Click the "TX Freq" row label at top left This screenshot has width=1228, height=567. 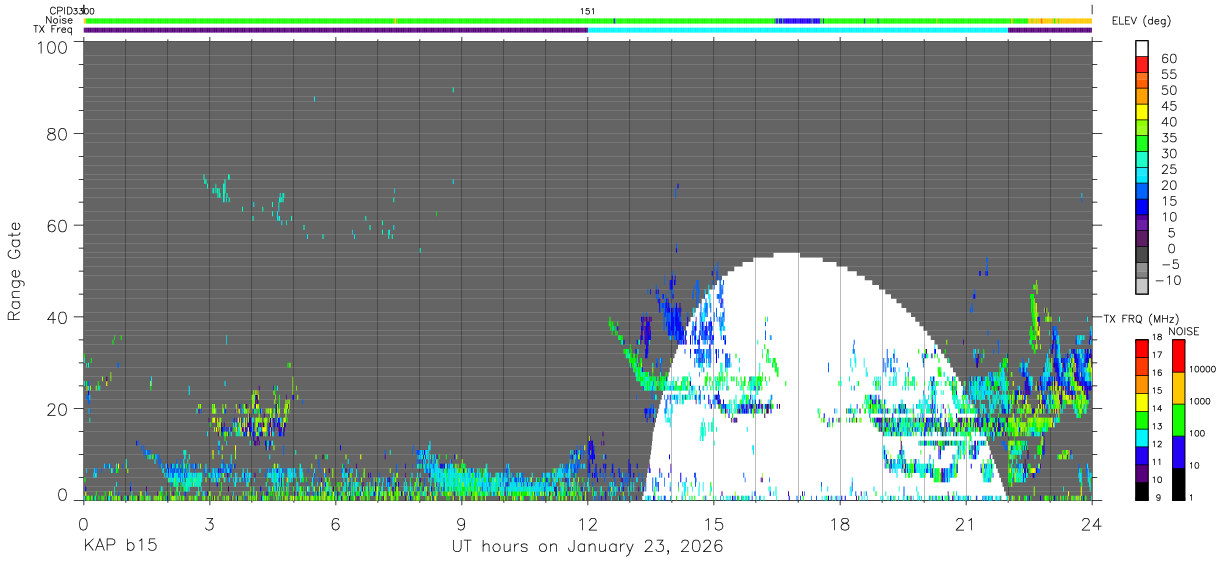(53, 30)
